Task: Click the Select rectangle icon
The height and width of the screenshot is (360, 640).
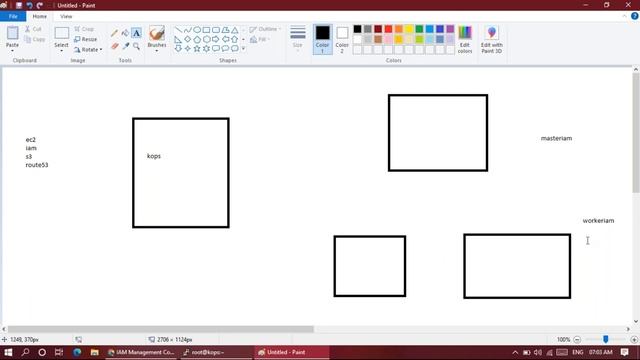Action: [x=62, y=33]
